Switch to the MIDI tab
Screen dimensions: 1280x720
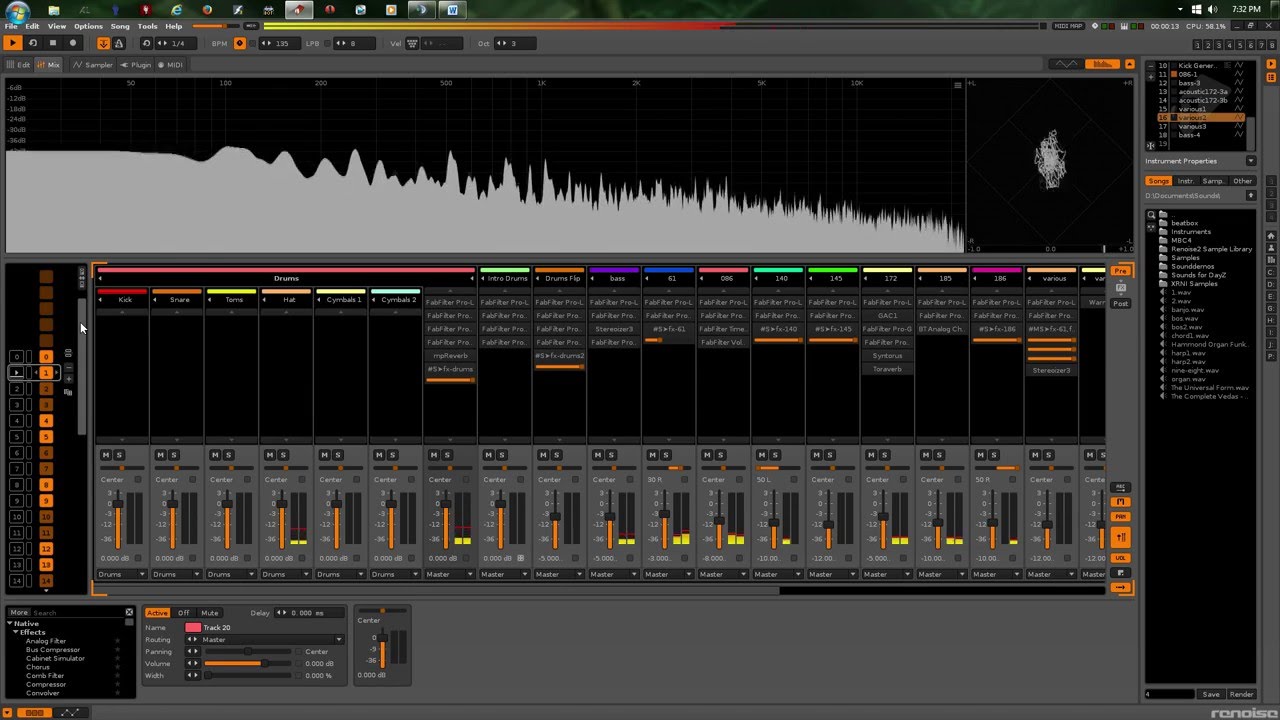coord(170,65)
